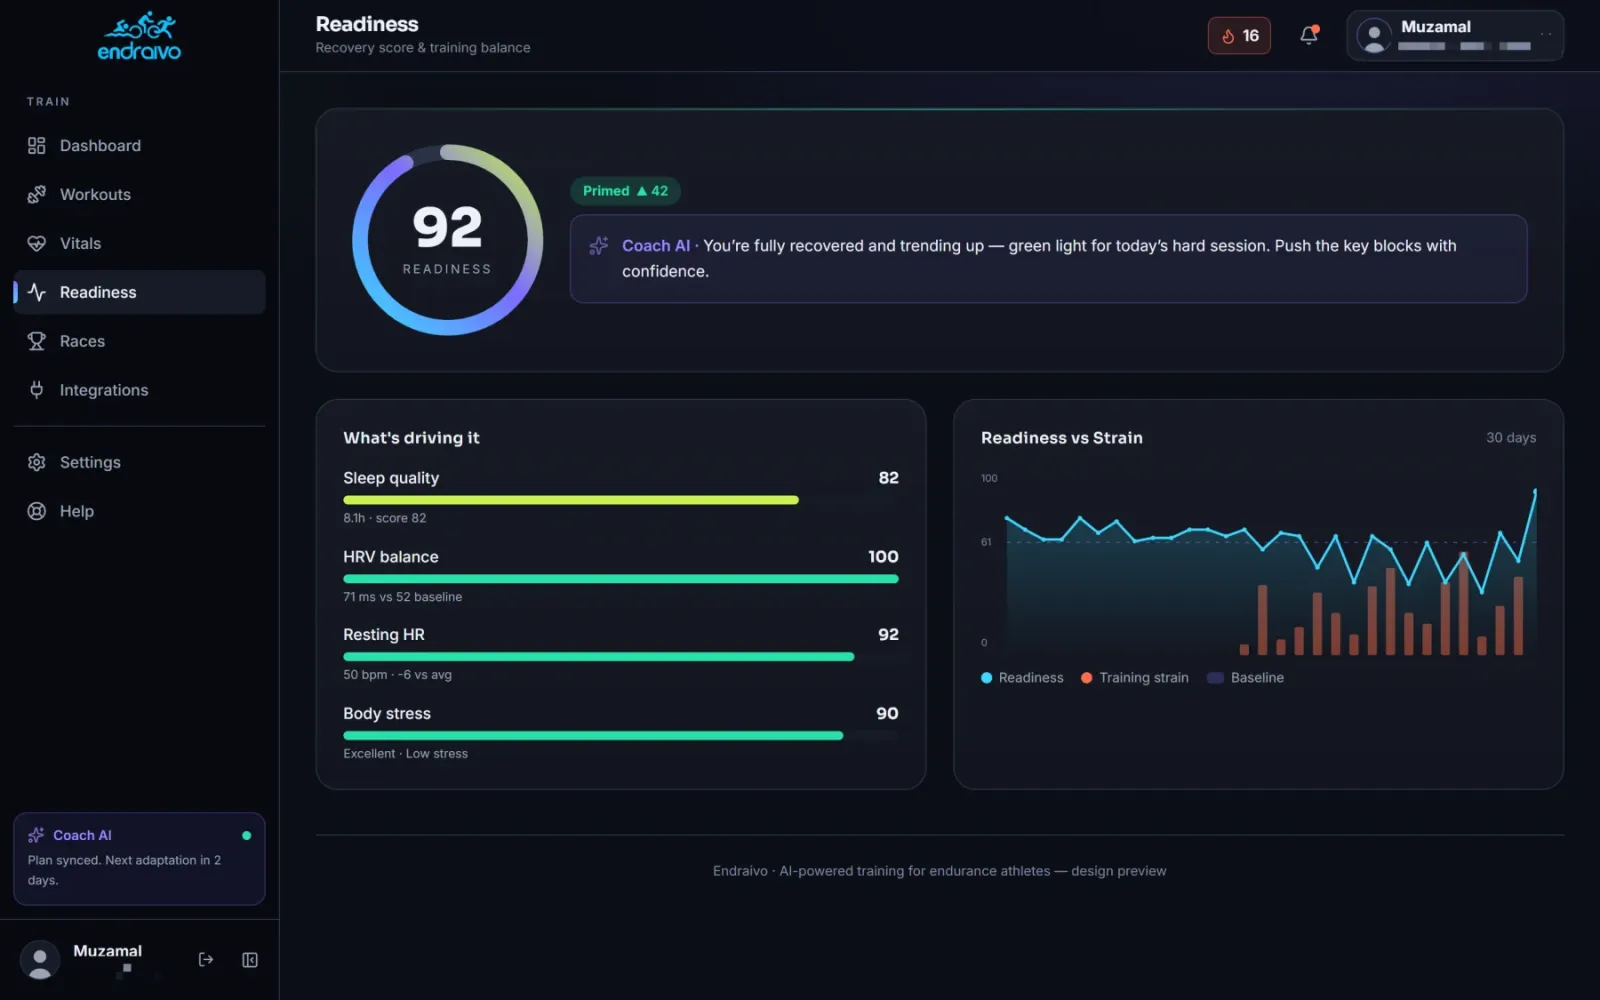Click the top-right Muzamal avatar
Image resolution: width=1600 pixels, height=1000 pixels.
click(1374, 36)
